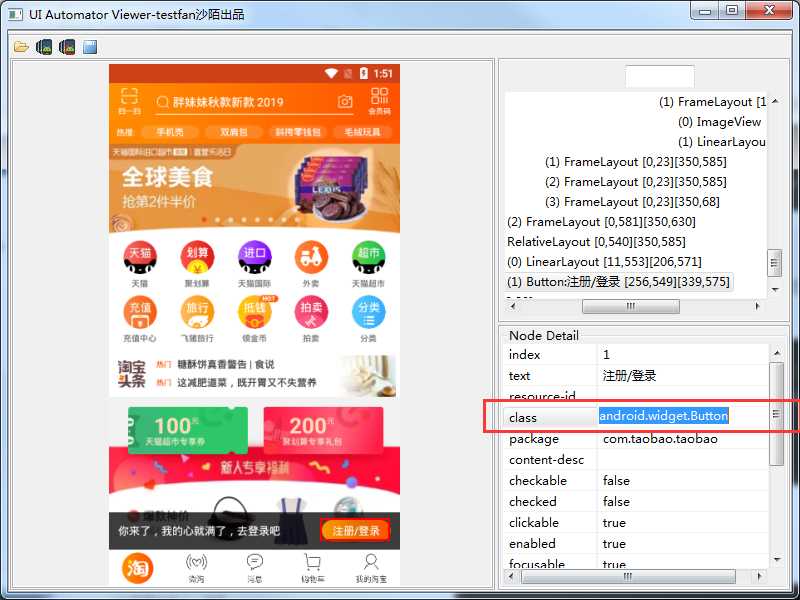This screenshot has height=600, width=800.
Task: Click the android.widget.Button class value
Action: tap(664, 416)
